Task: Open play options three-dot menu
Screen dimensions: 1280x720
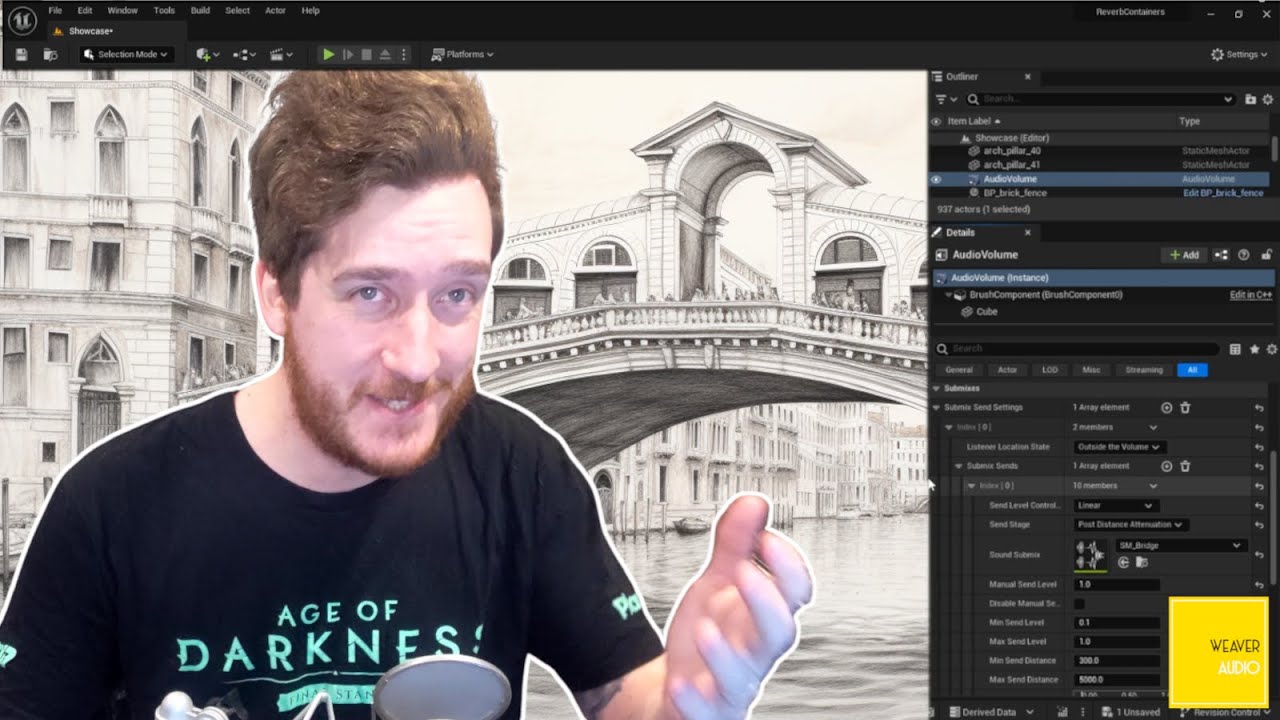Action: (404, 54)
